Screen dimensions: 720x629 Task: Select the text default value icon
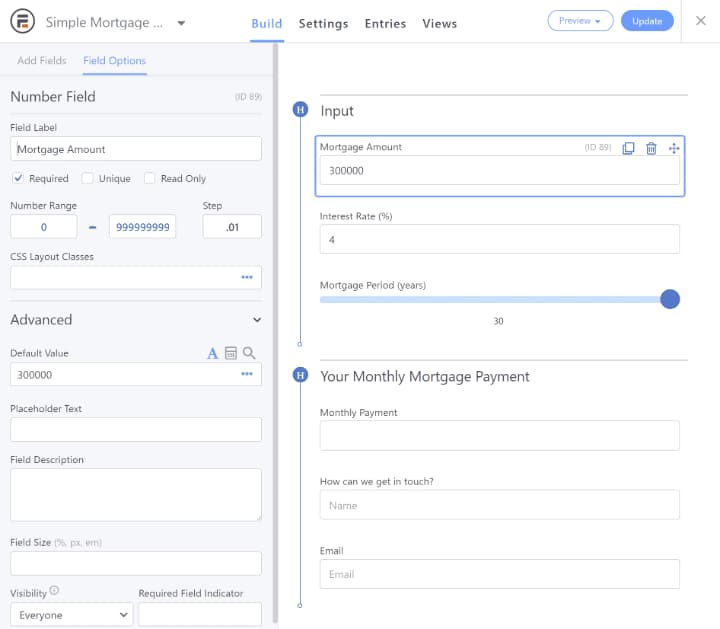click(x=212, y=353)
